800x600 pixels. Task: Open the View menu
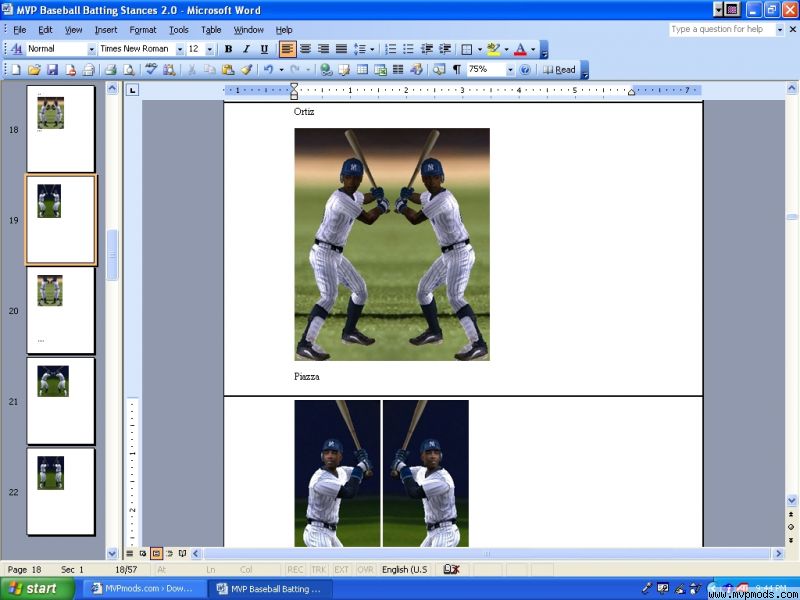coord(73,30)
